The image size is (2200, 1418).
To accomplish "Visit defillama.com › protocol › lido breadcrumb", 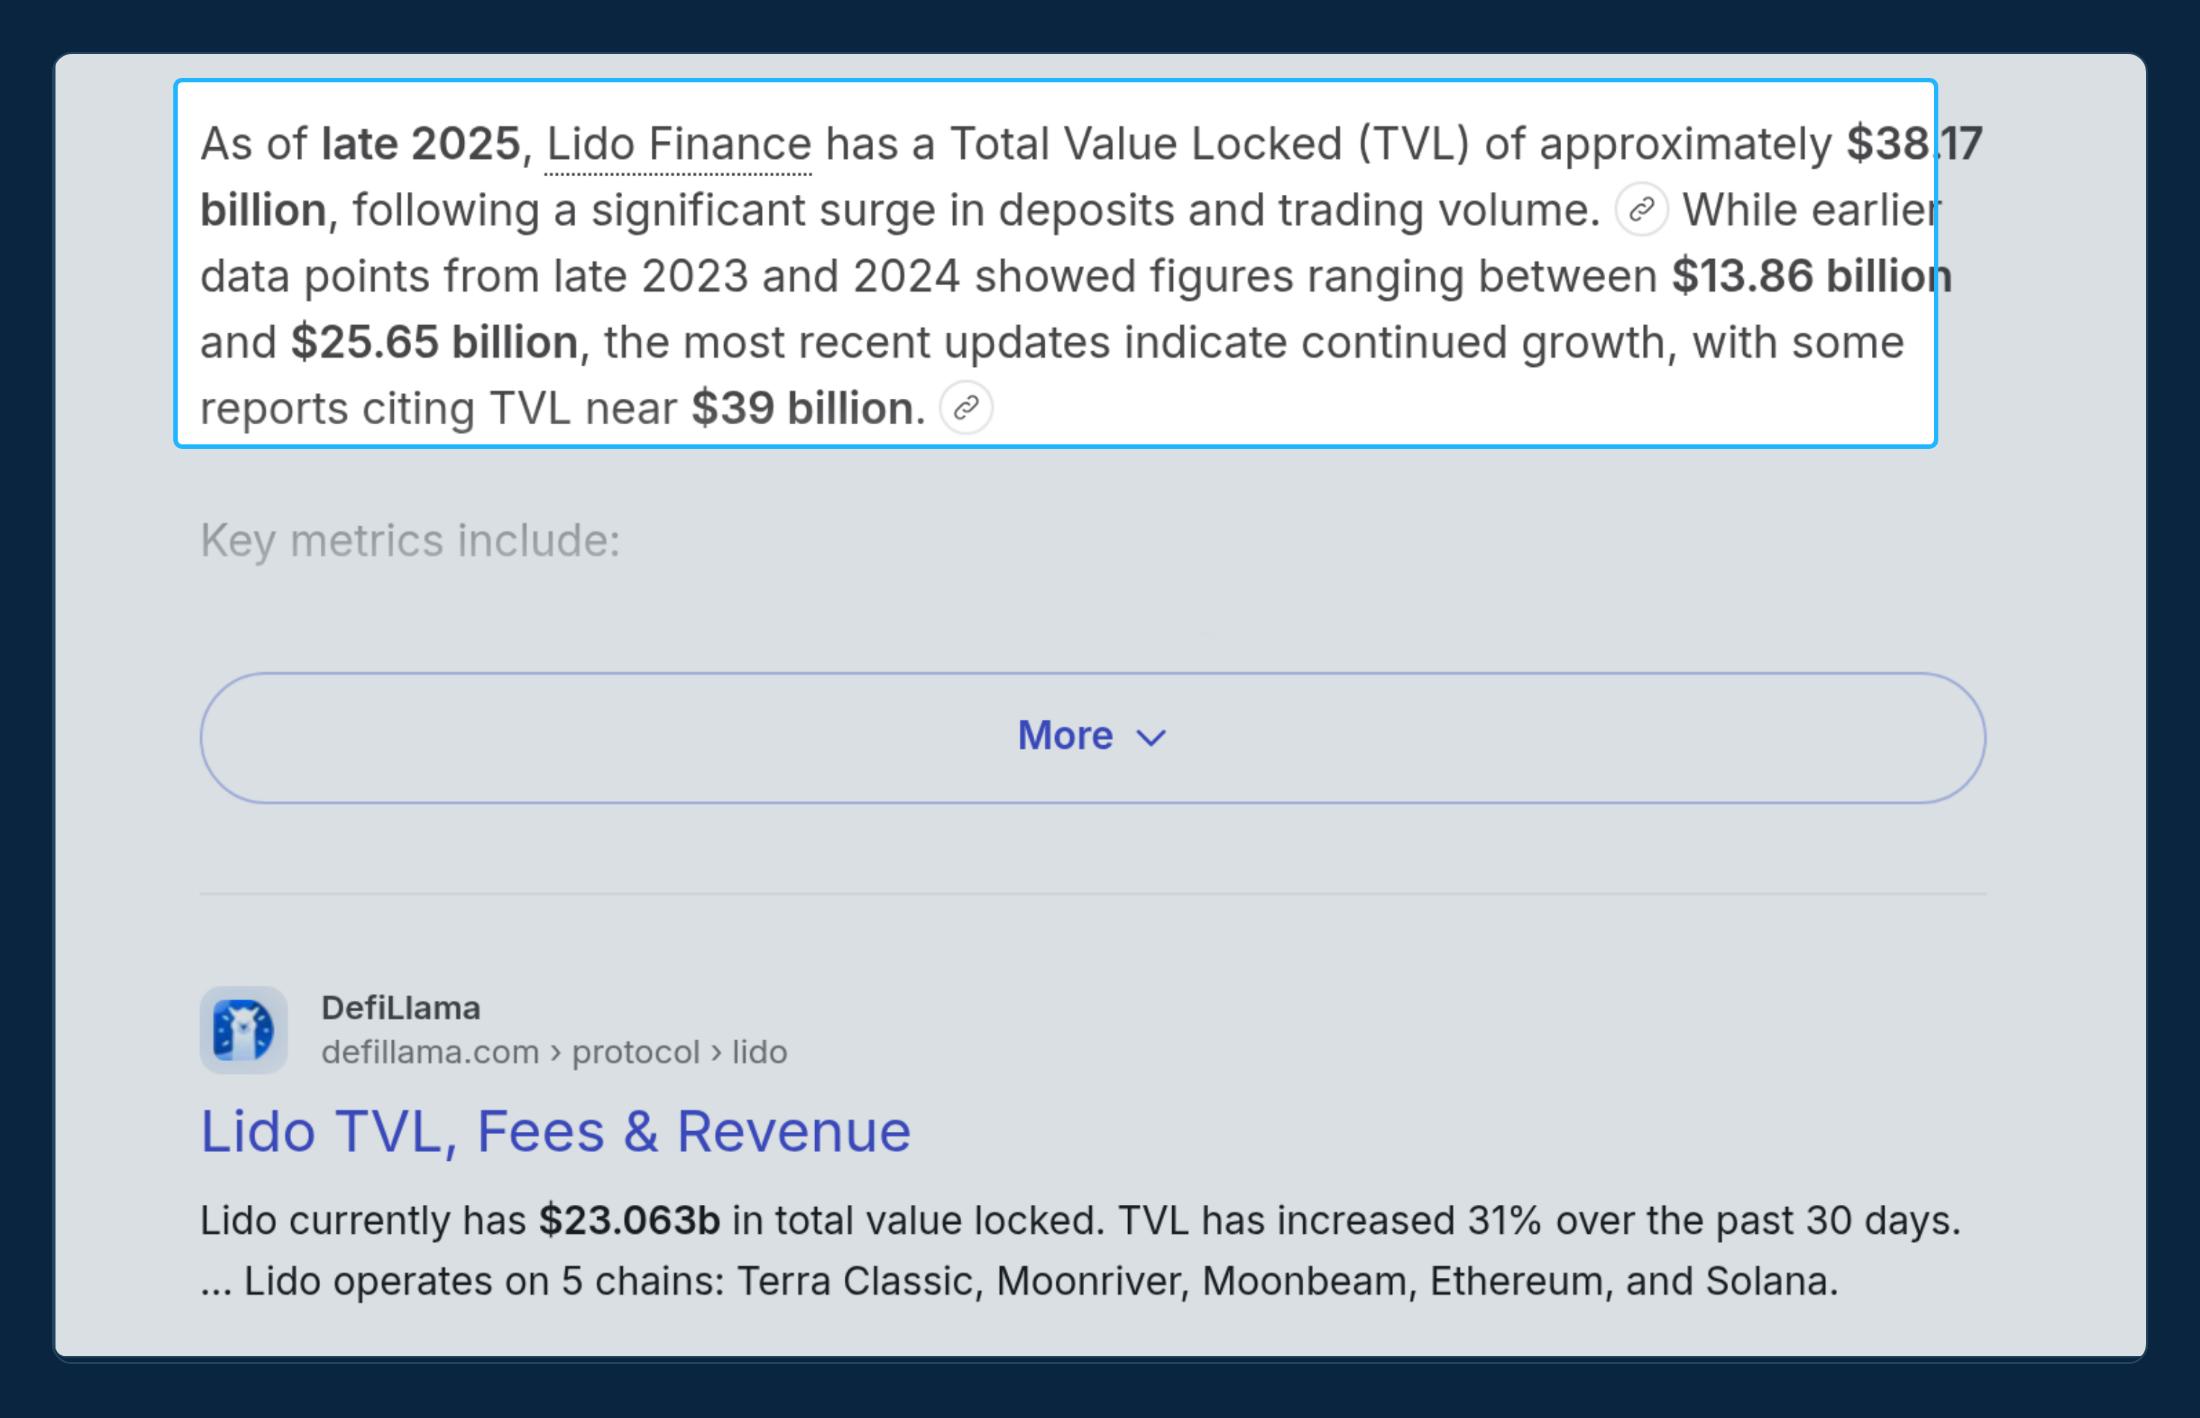I will click(554, 1052).
